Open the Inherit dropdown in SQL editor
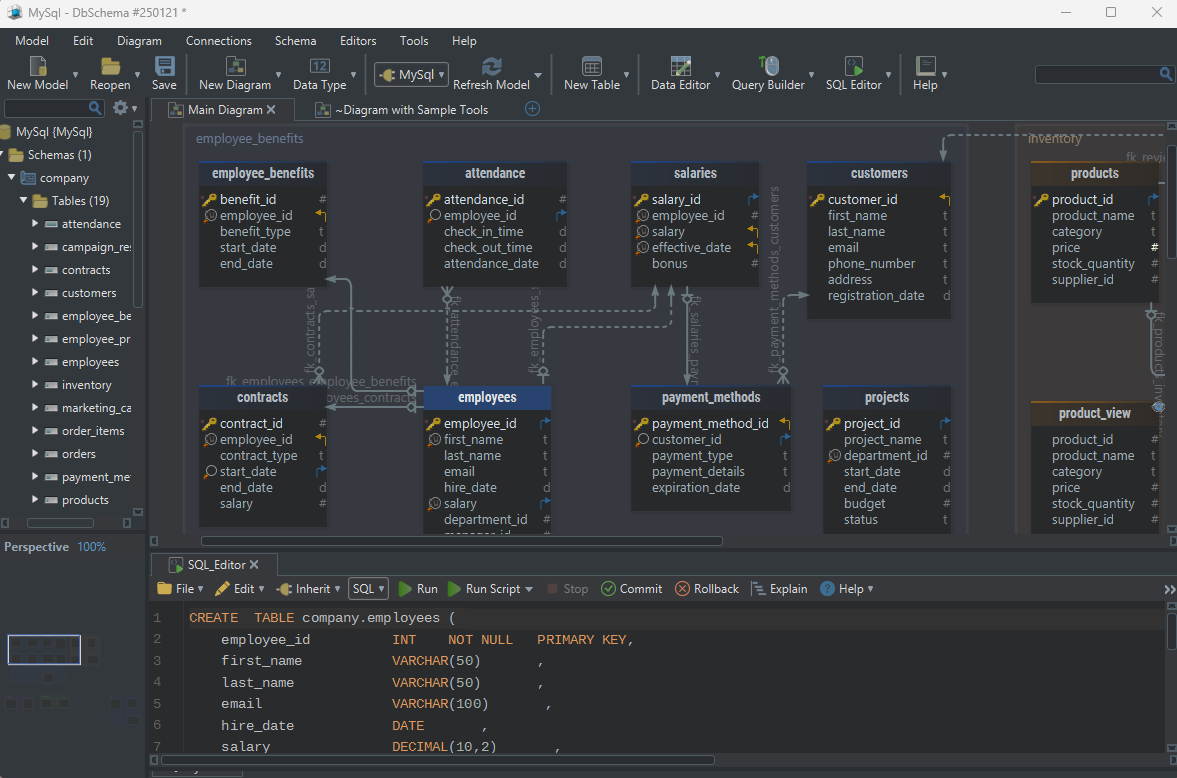This screenshot has width=1177, height=778. pos(309,589)
